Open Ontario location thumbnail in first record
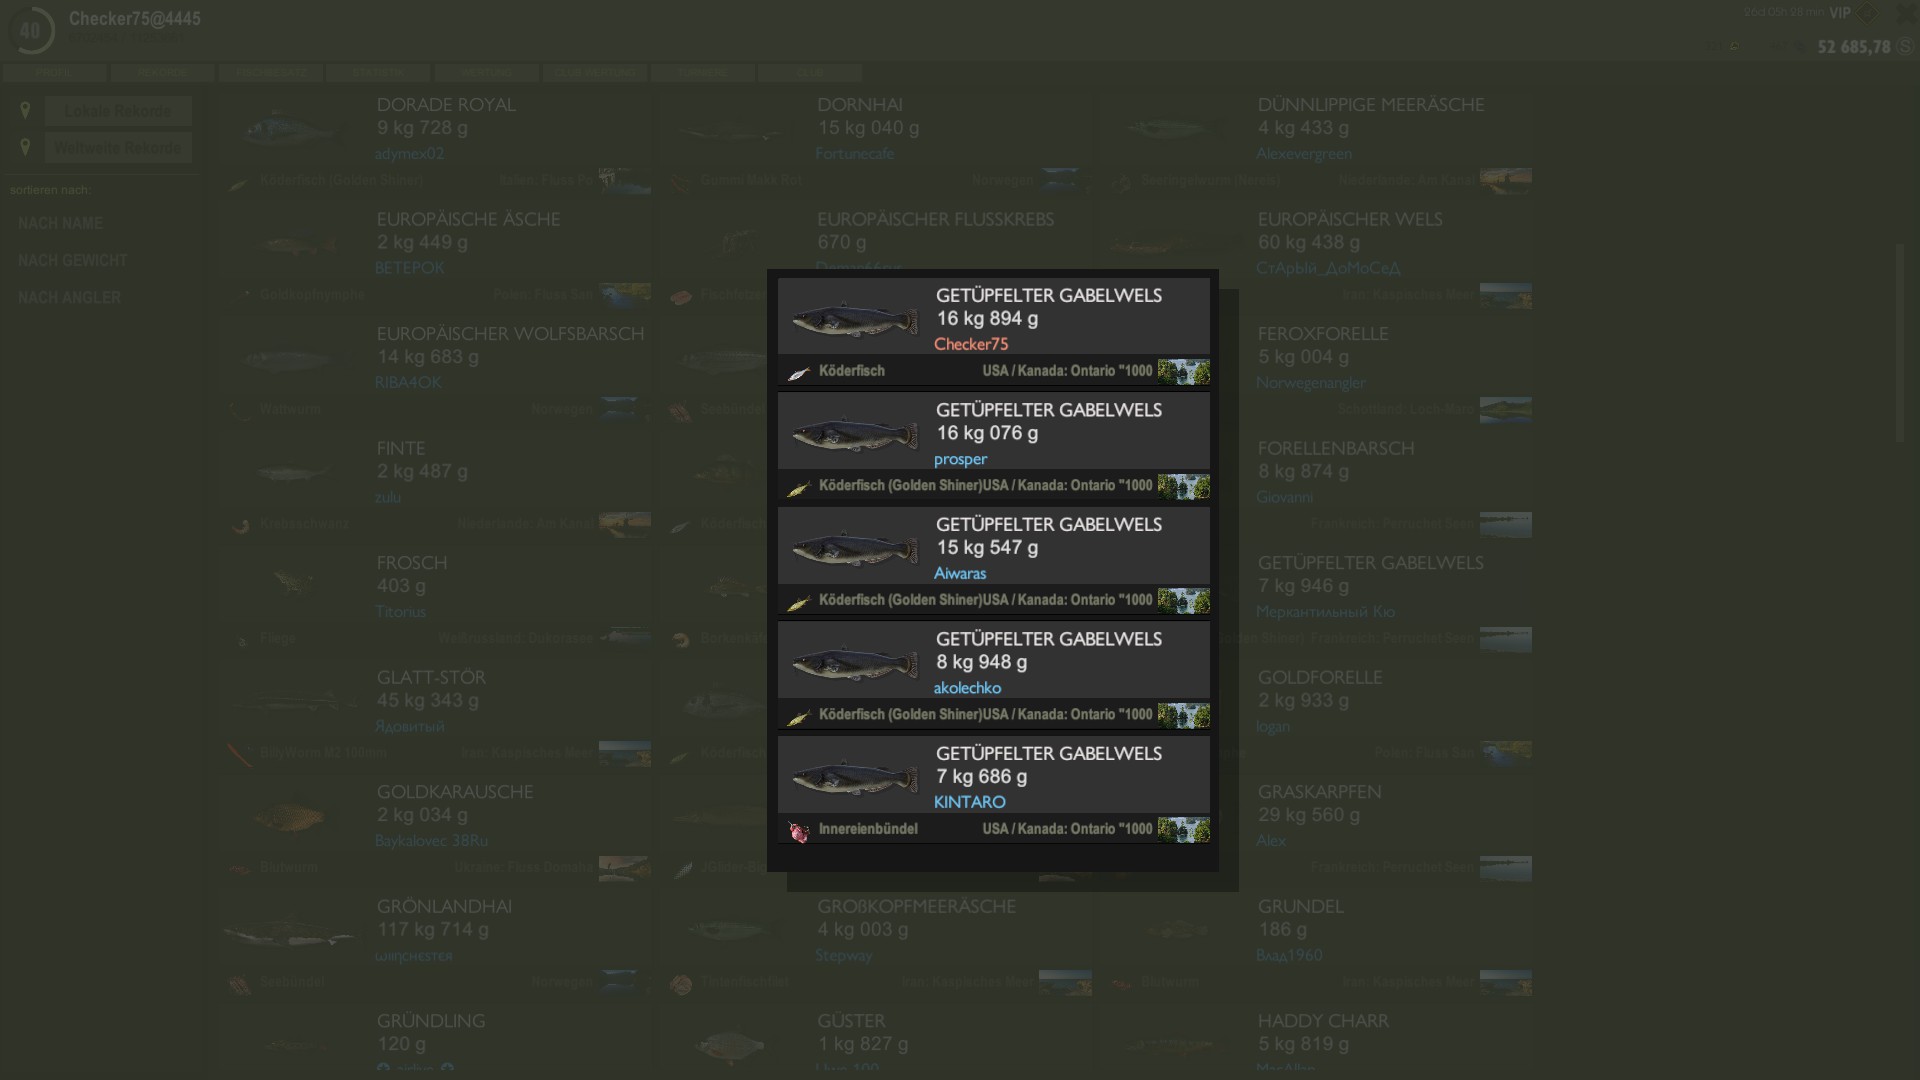 coord(1183,372)
